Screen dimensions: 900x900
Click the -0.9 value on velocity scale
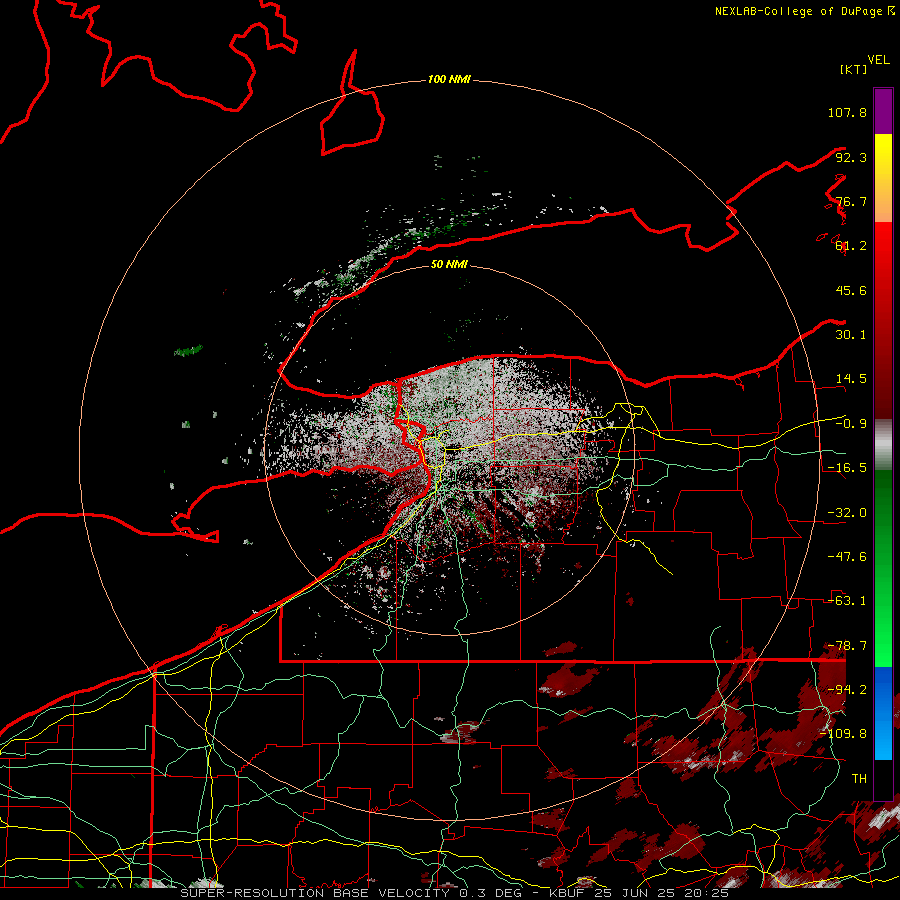[851, 424]
